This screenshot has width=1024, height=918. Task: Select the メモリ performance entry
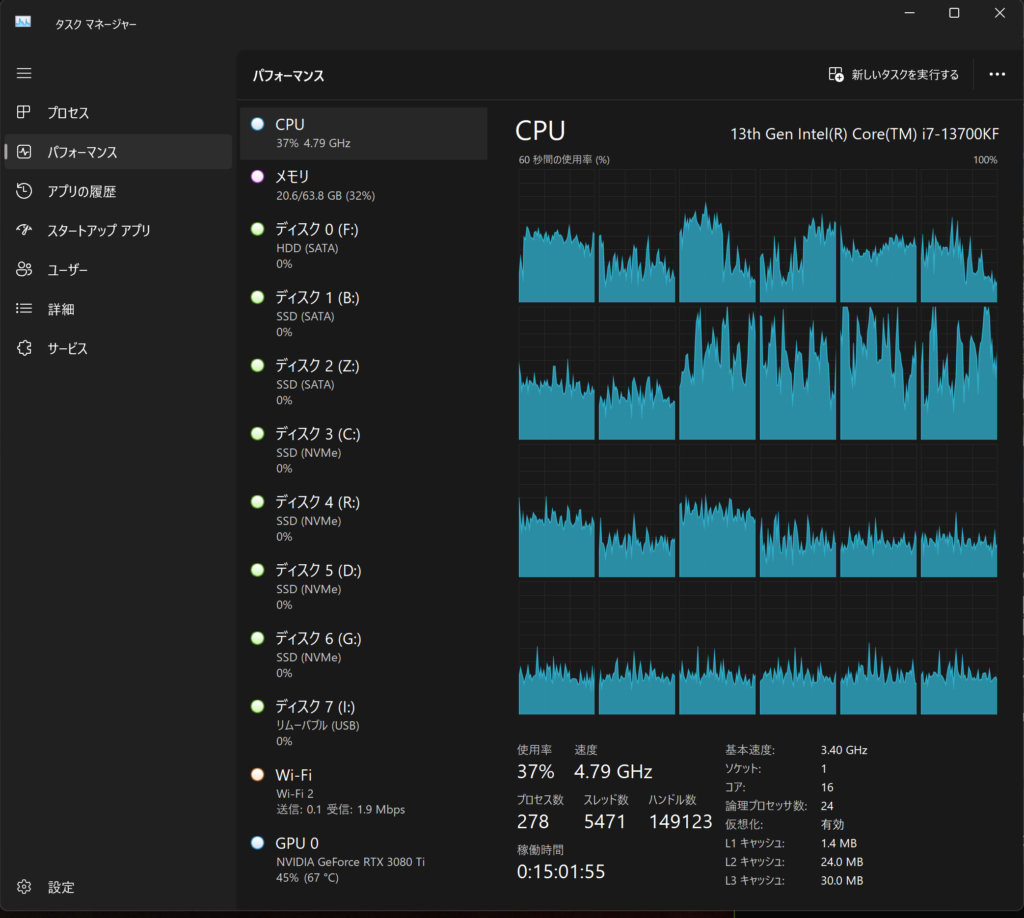(x=364, y=185)
